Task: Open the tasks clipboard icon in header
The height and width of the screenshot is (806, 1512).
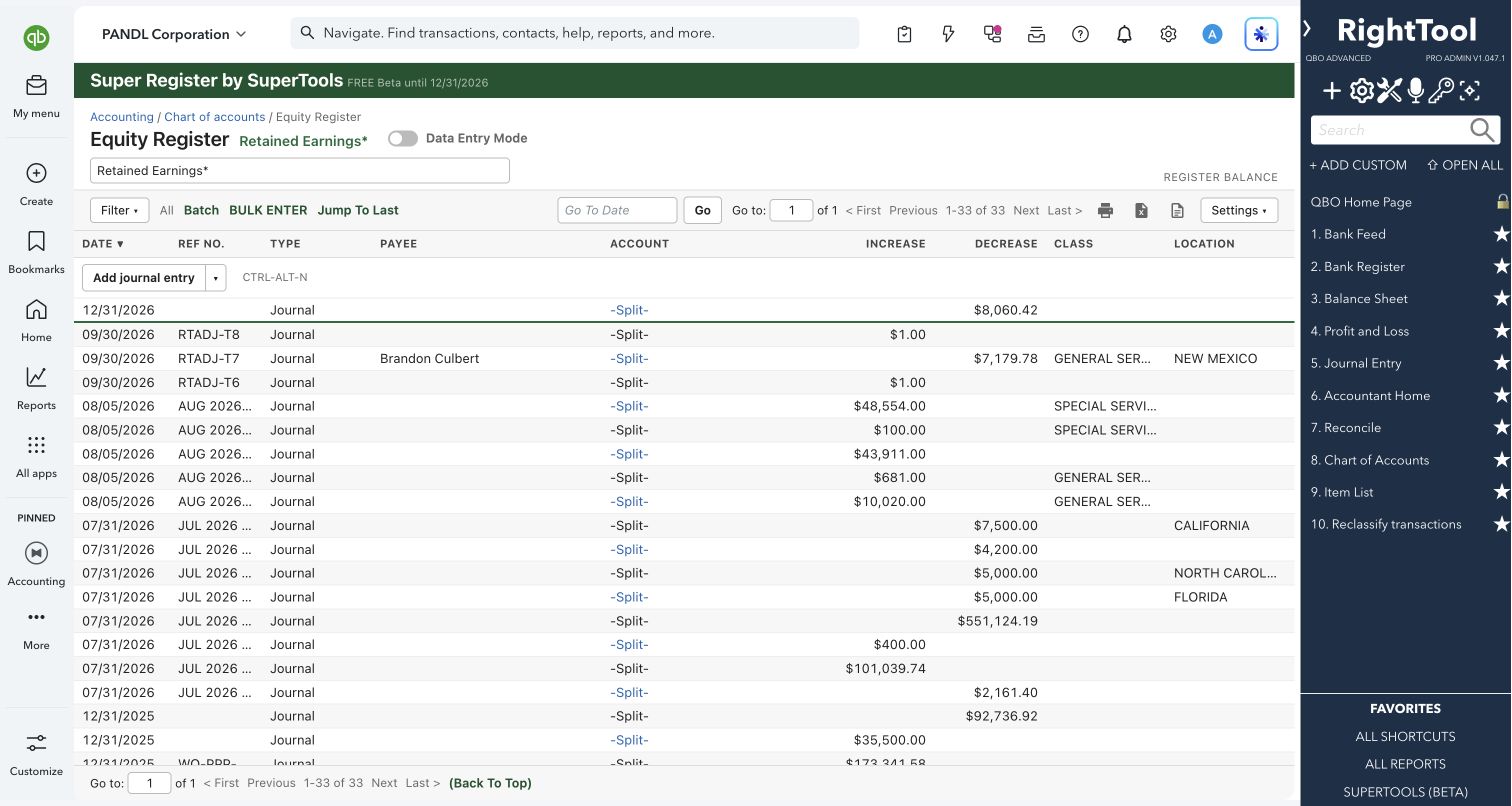Action: [904, 34]
